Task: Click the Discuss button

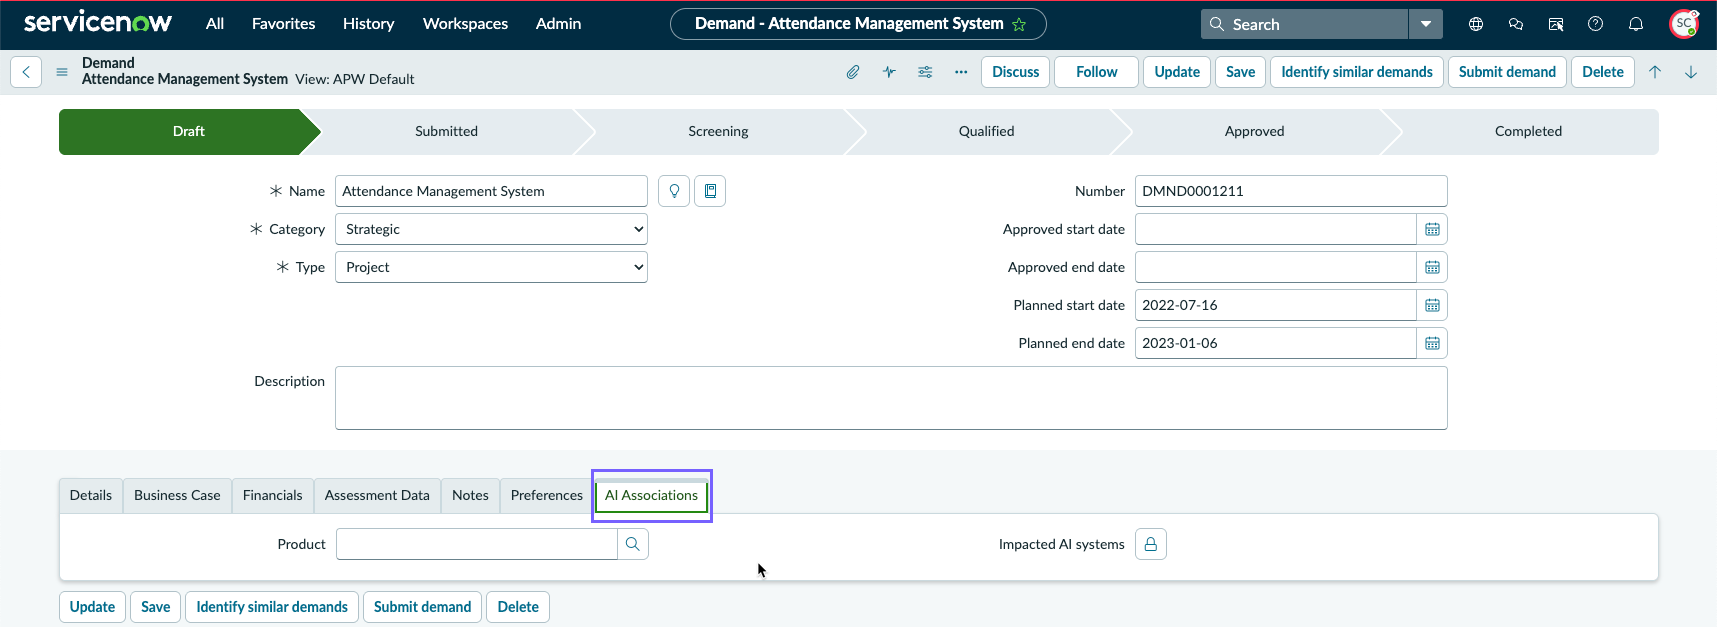Action: (1016, 72)
